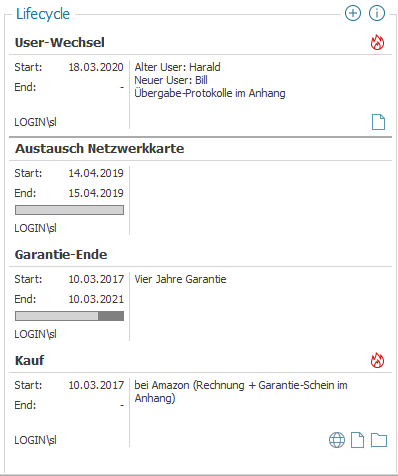Click the flame icon on User-Wechsel

point(377,42)
